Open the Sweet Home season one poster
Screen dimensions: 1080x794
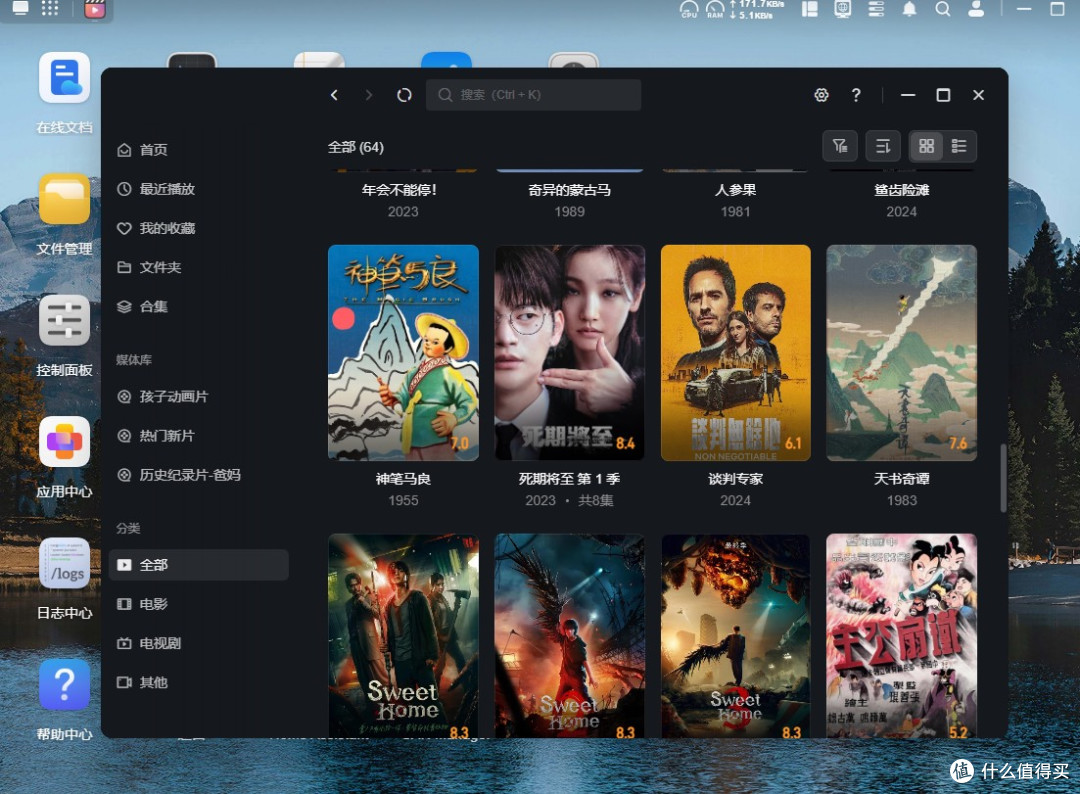(x=404, y=636)
